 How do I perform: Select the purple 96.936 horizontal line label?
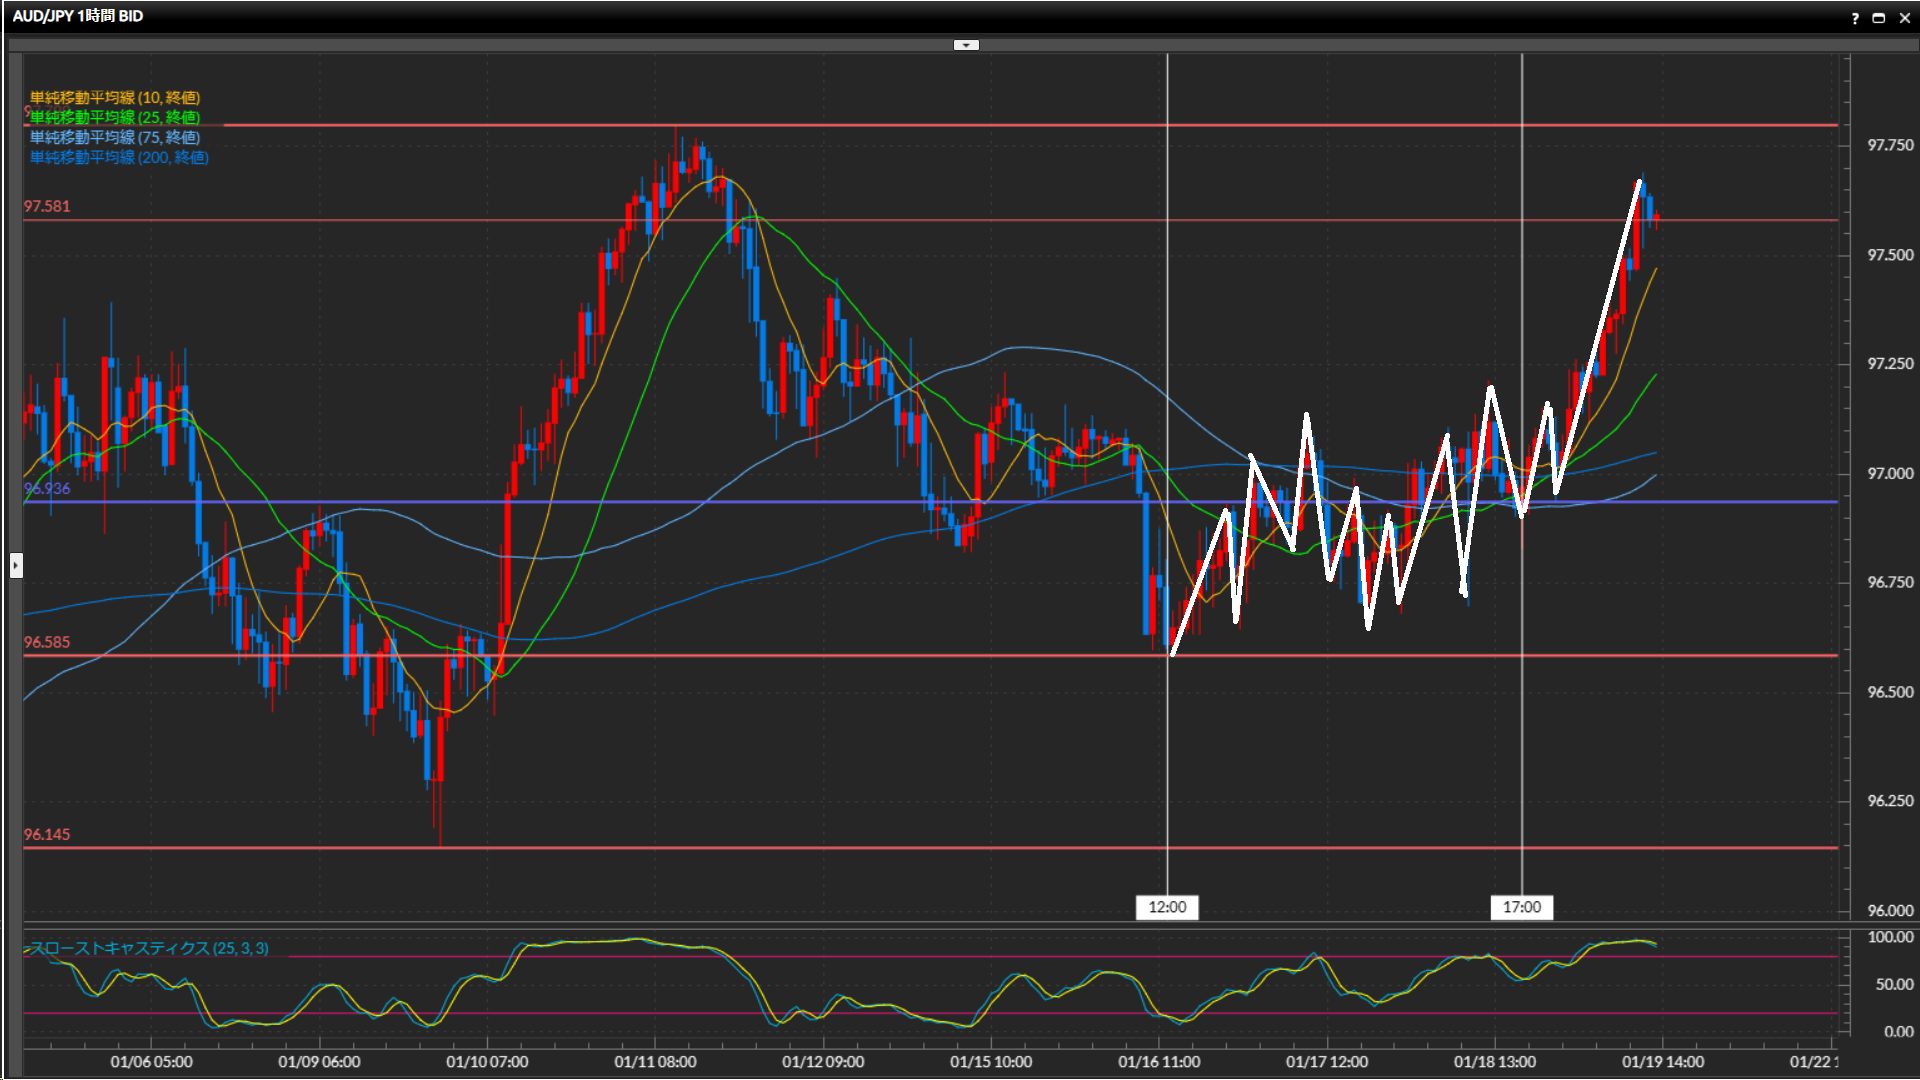pos(47,488)
